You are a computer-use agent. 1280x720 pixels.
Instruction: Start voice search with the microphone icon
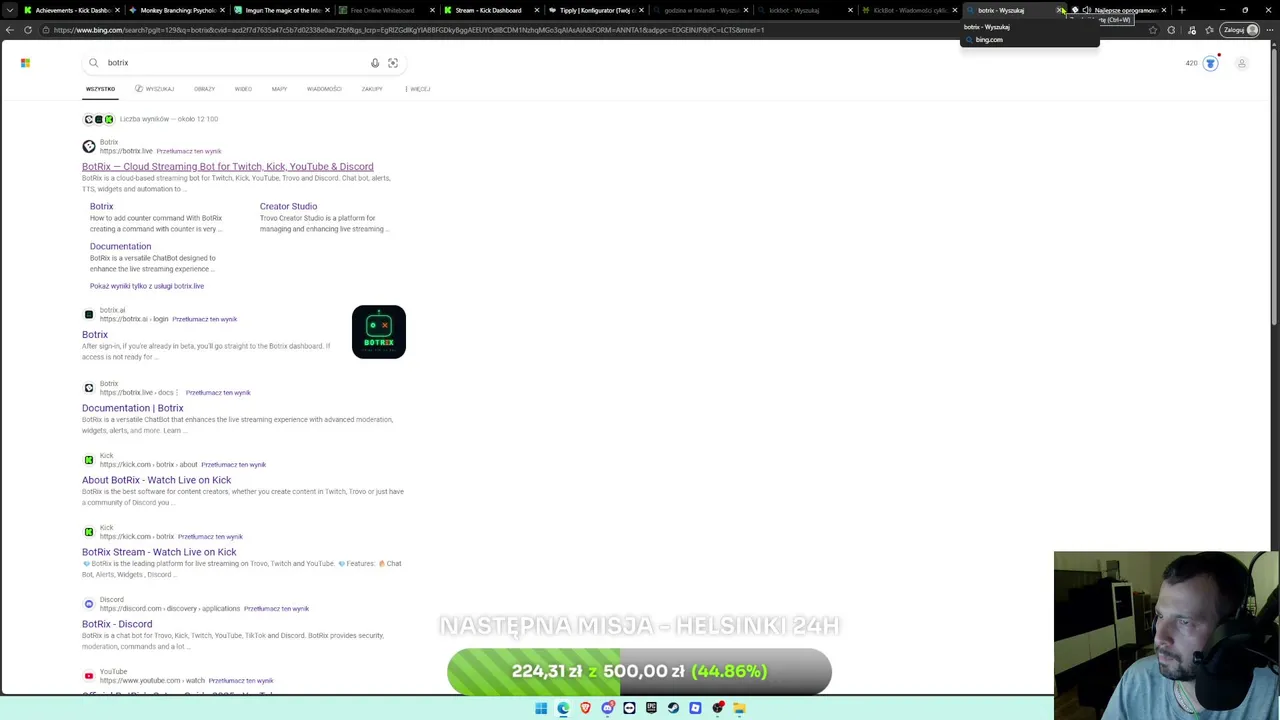pos(375,63)
